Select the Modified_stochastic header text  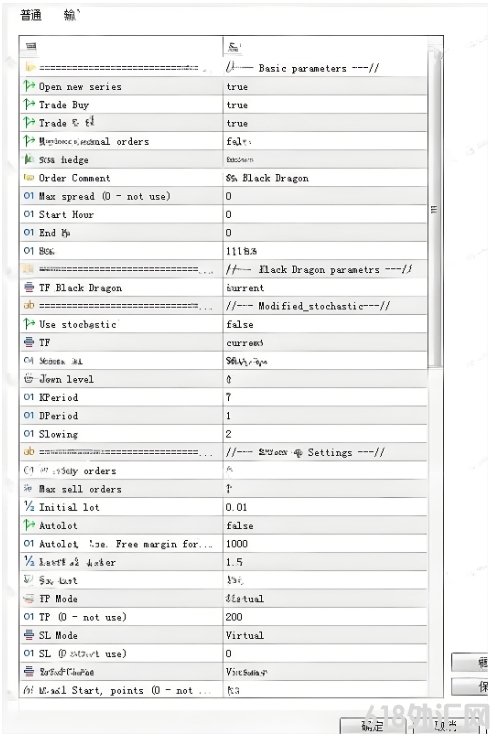click(x=308, y=306)
